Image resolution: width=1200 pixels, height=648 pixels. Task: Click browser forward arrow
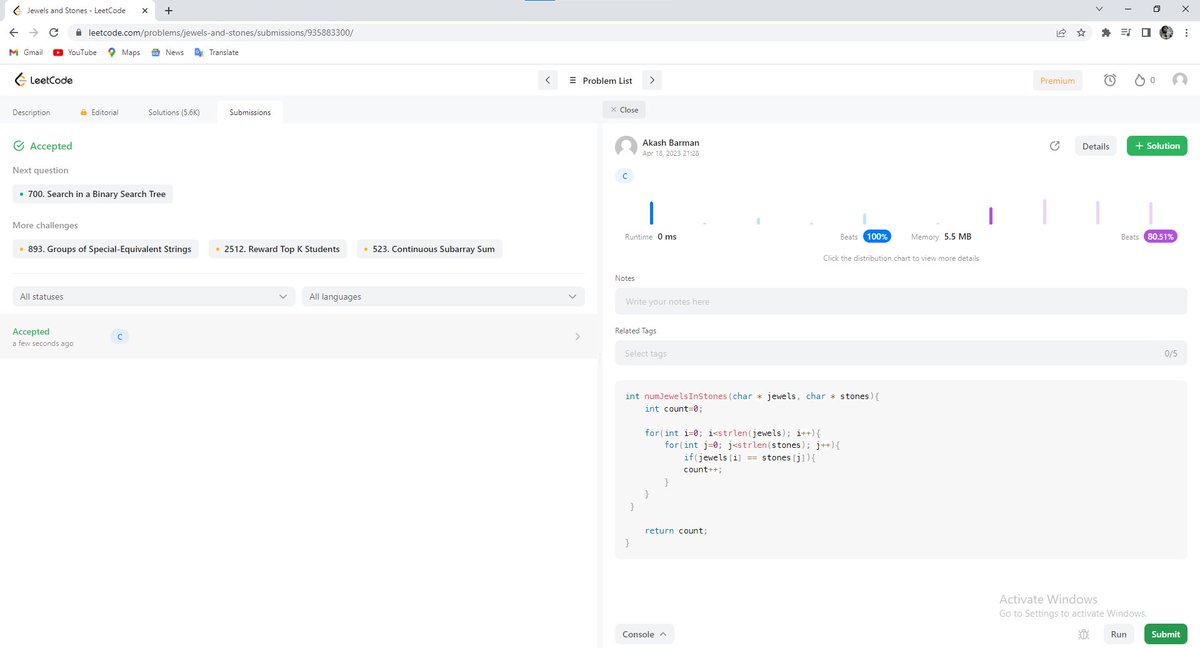(34, 32)
